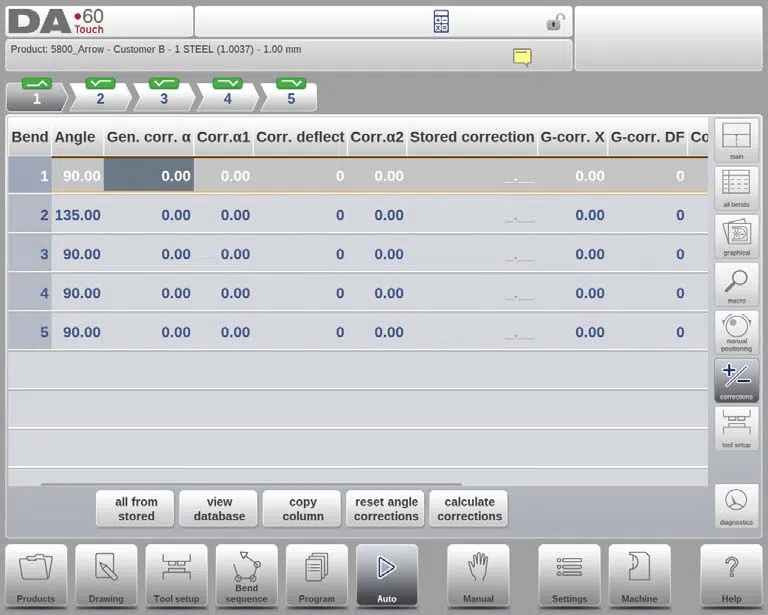Select bend step 2 tab
The width and height of the screenshot is (768, 615).
[x=100, y=95]
